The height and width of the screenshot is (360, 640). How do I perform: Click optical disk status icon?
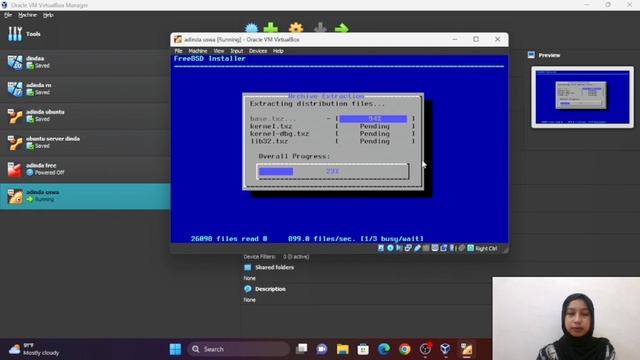click(390, 248)
